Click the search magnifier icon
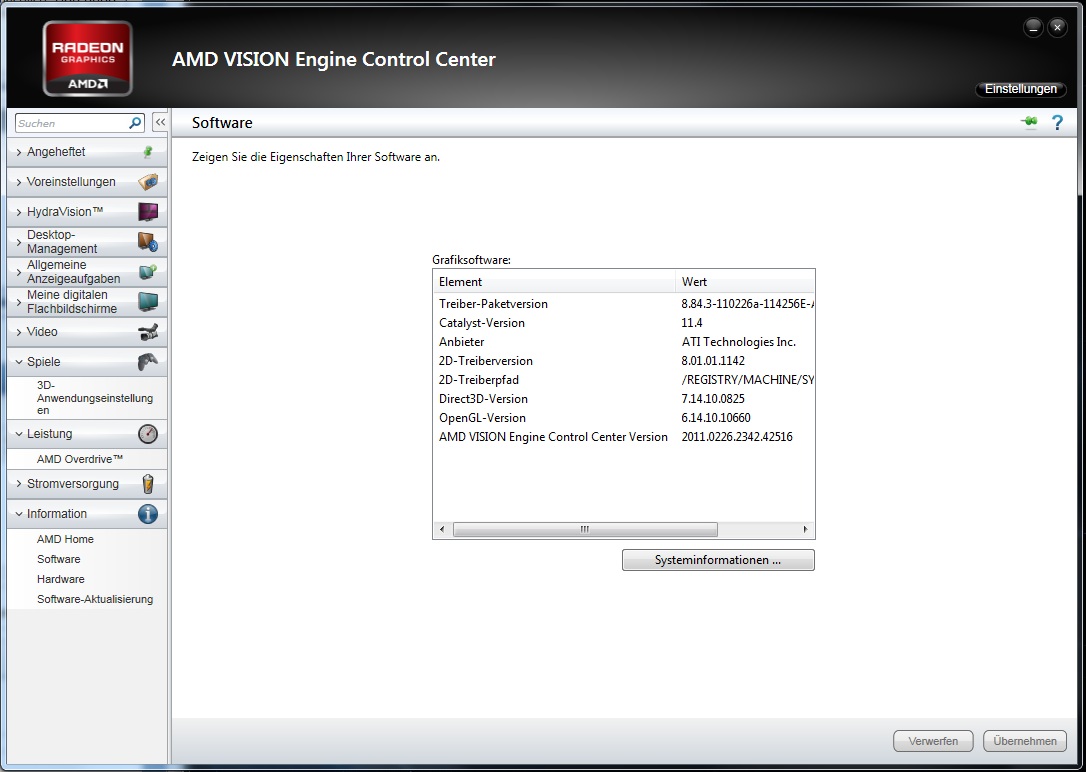Screen dimensions: 1086x772 [135, 123]
